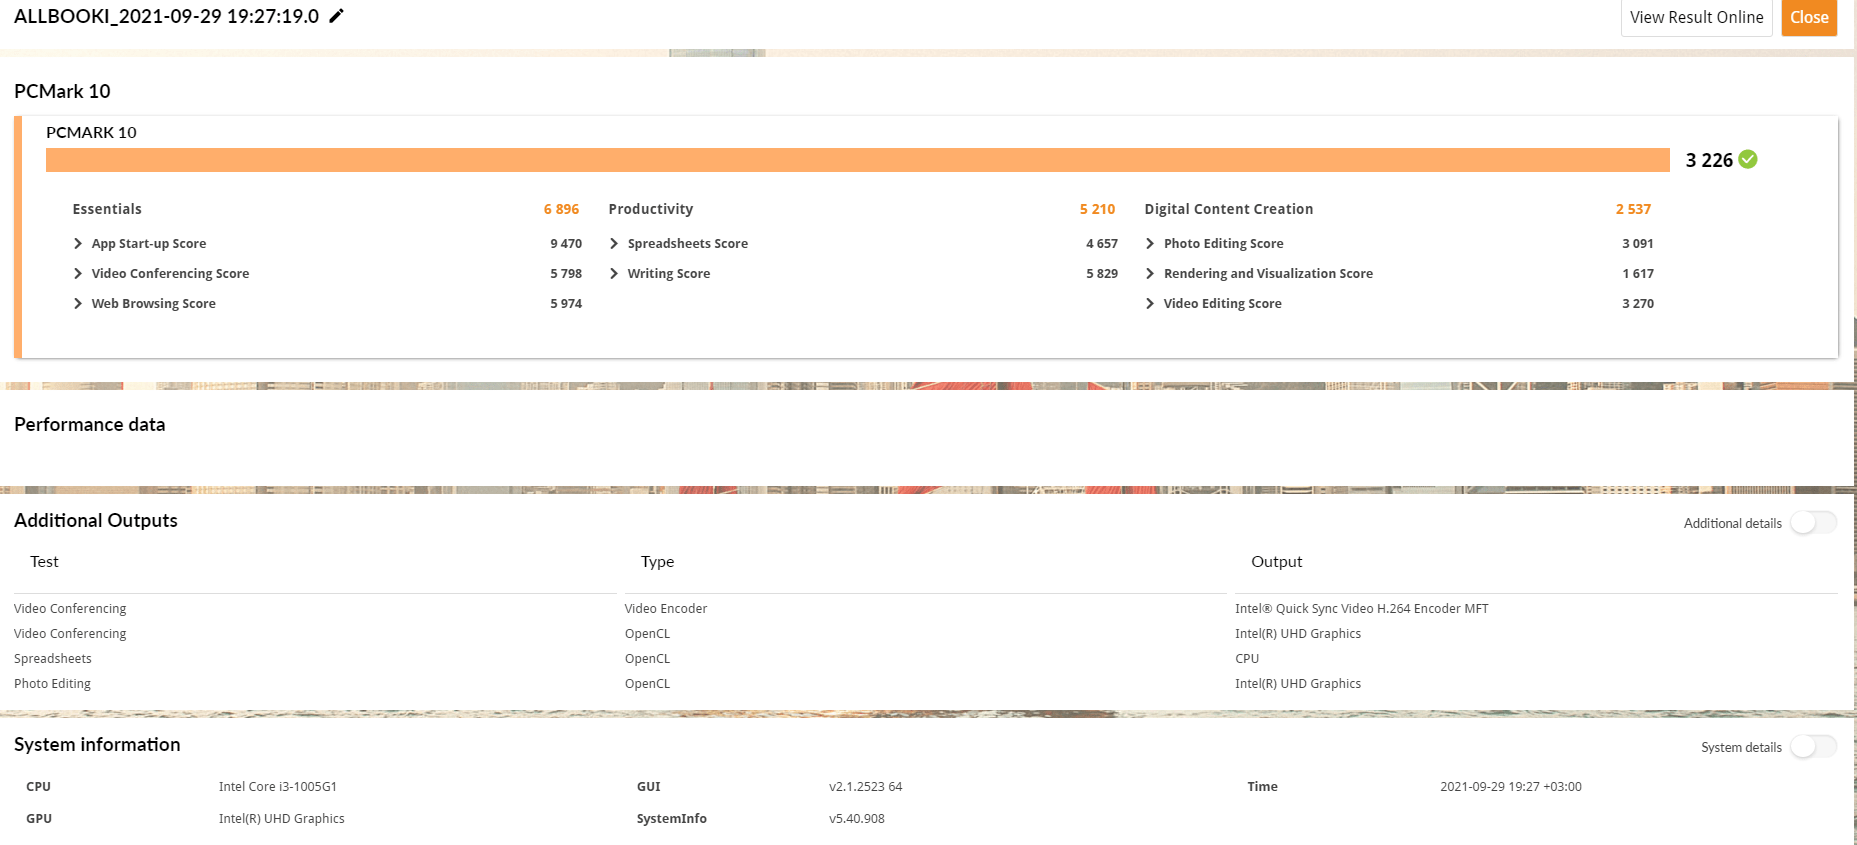Click the orange PCMark 10 score bar
This screenshot has height=845, width=1857.
pyautogui.click(x=858, y=160)
